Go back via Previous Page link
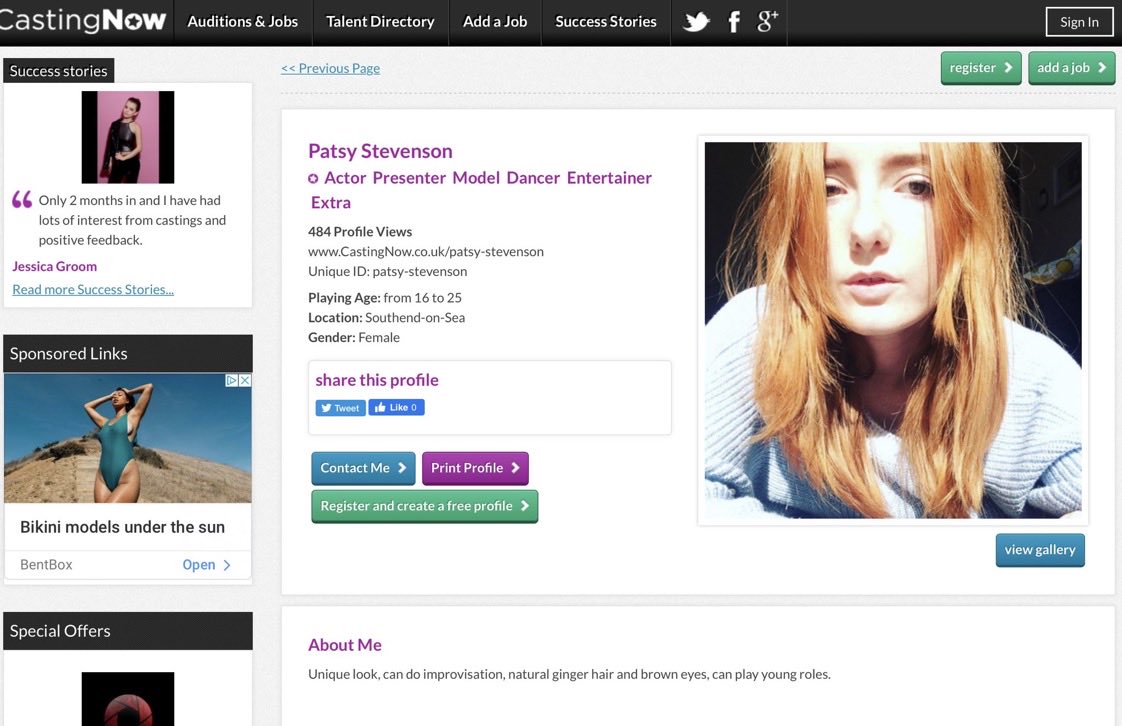Viewport: 1122px width, 726px height. pyautogui.click(x=331, y=69)
